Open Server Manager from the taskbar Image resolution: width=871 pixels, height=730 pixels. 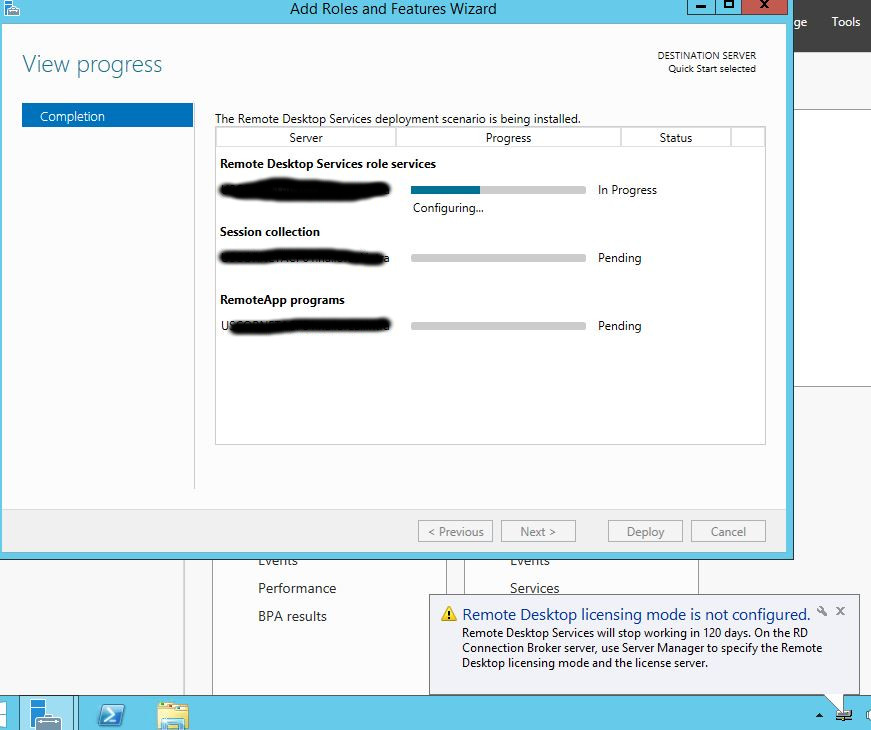pos(46,714)
